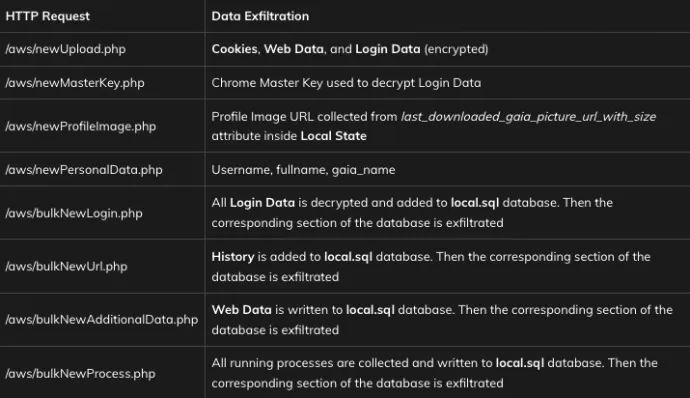
Task: Select the /aws/bulkNewAdditionalData.php cell
Action: [102, 320]
